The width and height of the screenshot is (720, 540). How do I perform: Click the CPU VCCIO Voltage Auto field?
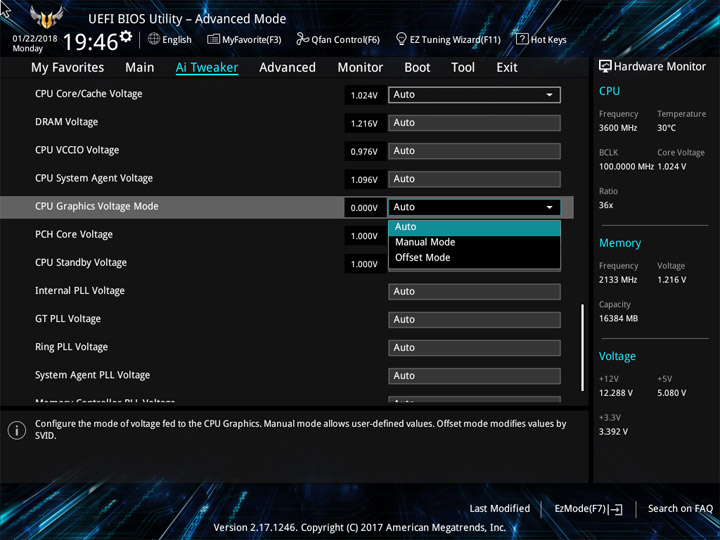(x=474, y=151)
